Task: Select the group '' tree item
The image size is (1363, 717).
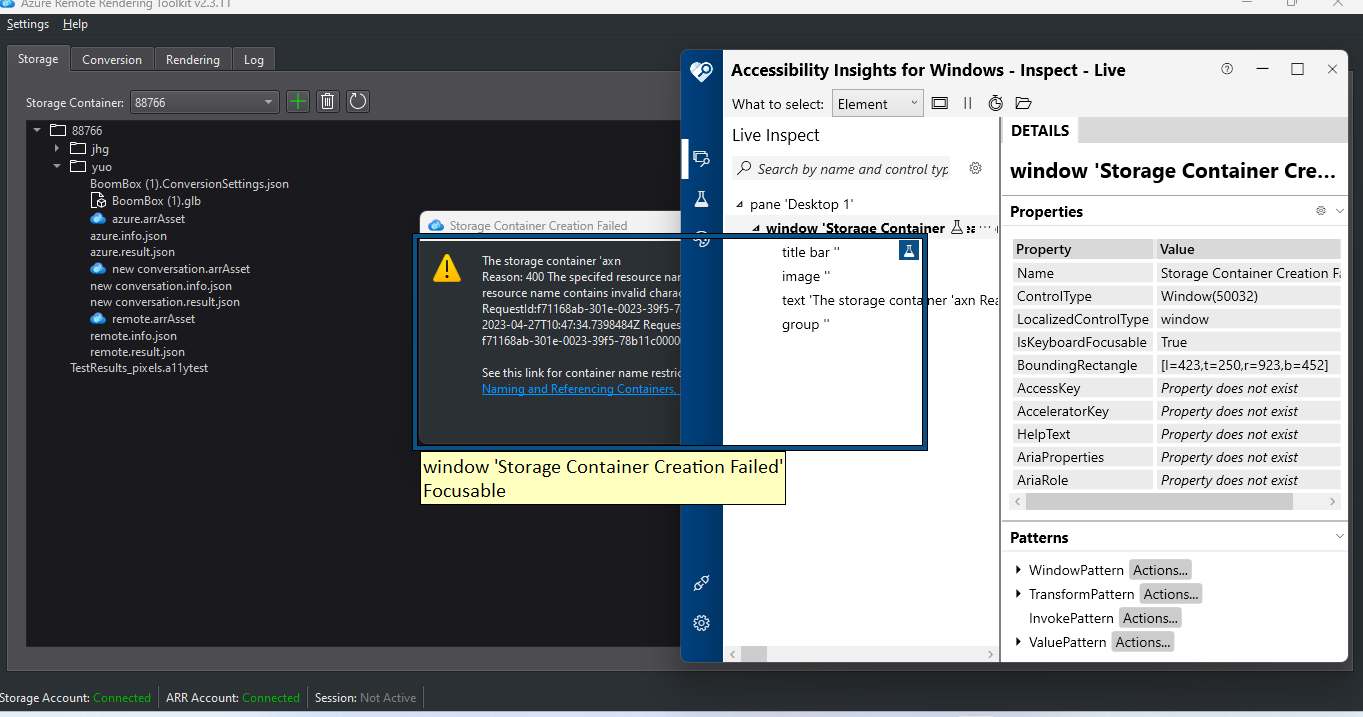Action: click(x=806, y=324)
